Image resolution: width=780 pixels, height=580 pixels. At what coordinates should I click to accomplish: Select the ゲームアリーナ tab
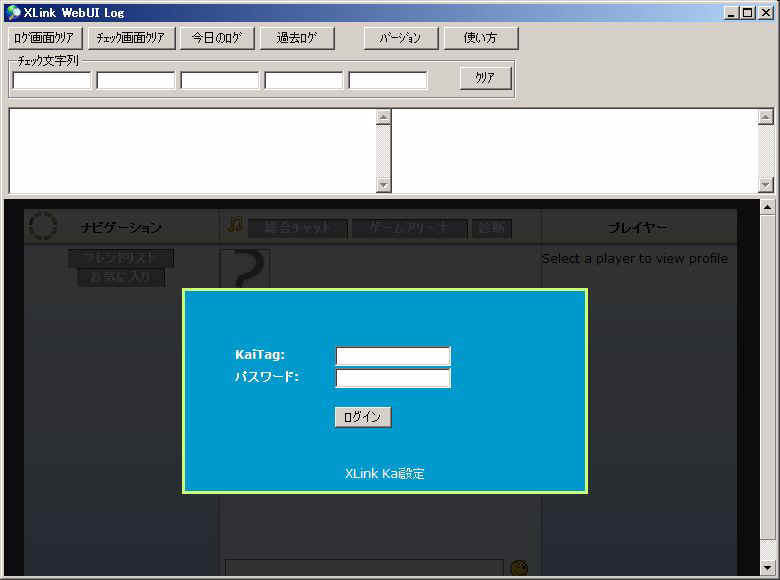point(409,228)
